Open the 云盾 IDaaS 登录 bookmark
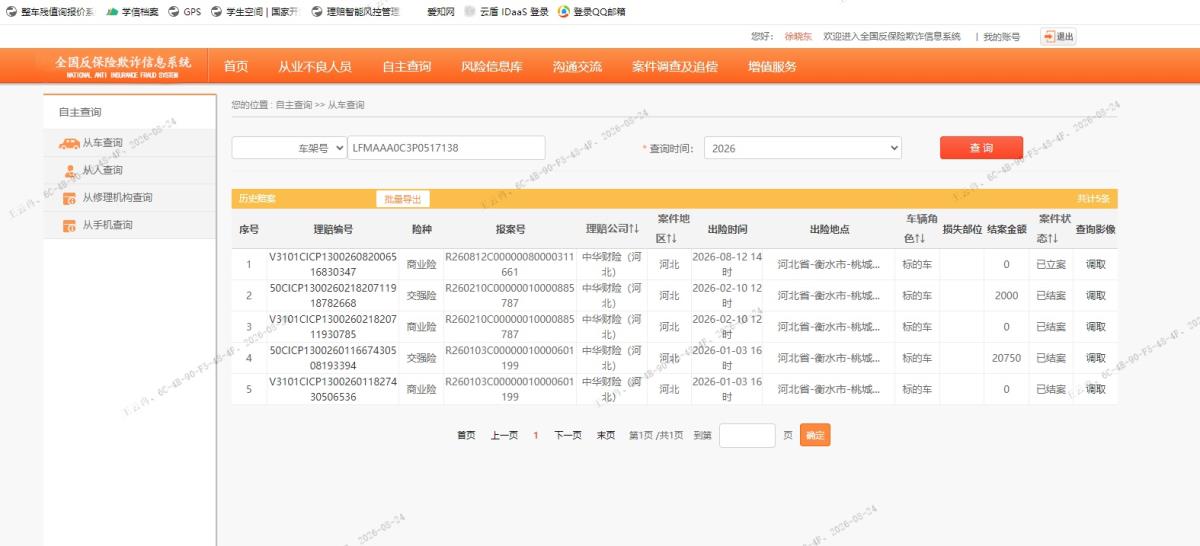Image resolution: width=1200 pixels, height=546 pixels. click(x=506, y=11)
